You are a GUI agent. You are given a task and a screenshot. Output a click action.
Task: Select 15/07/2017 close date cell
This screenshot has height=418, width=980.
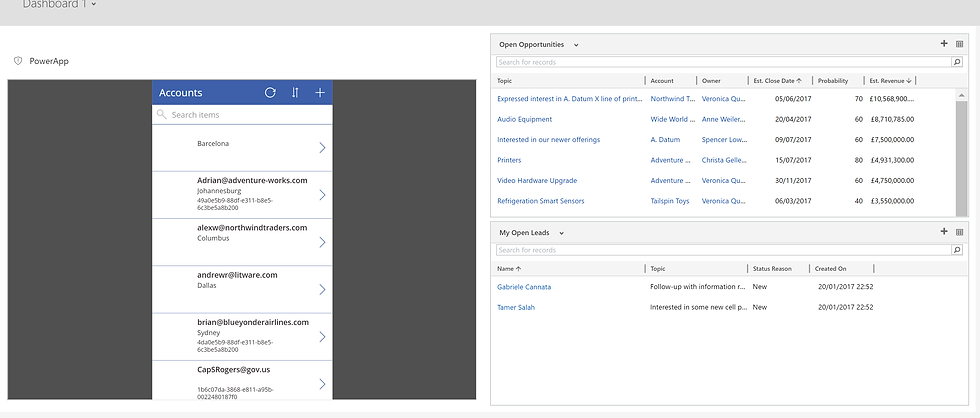(793, 160)
